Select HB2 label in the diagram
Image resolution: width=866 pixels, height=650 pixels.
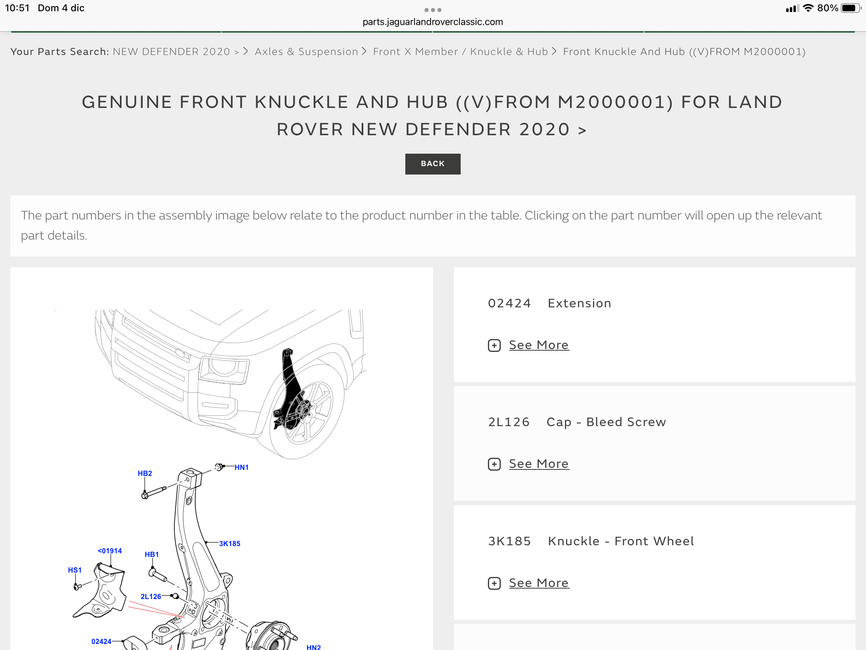tap(145, 474)
